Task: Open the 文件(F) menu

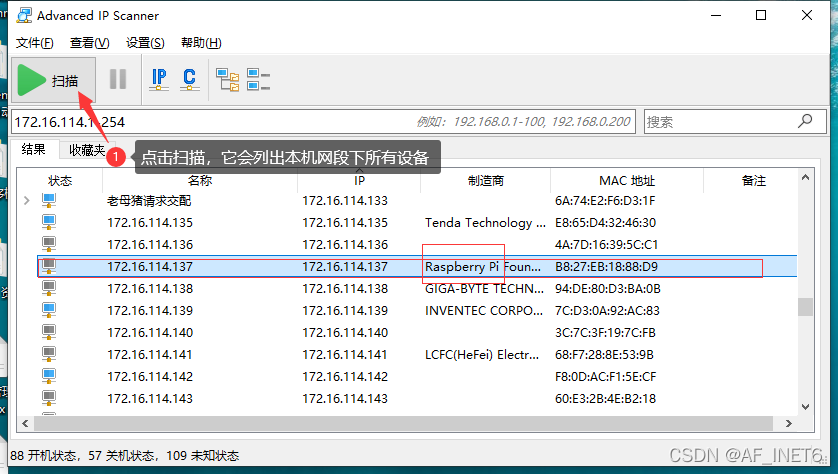Action: click(x=34, y=43)
